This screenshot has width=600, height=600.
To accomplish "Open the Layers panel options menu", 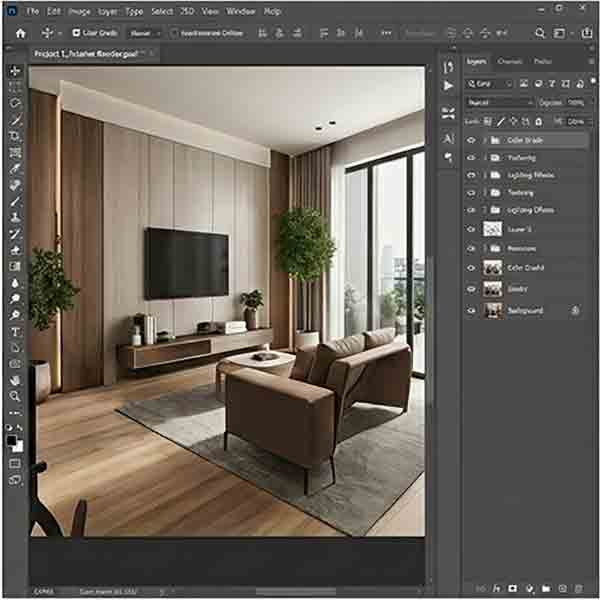I will (x=592, y=61).
